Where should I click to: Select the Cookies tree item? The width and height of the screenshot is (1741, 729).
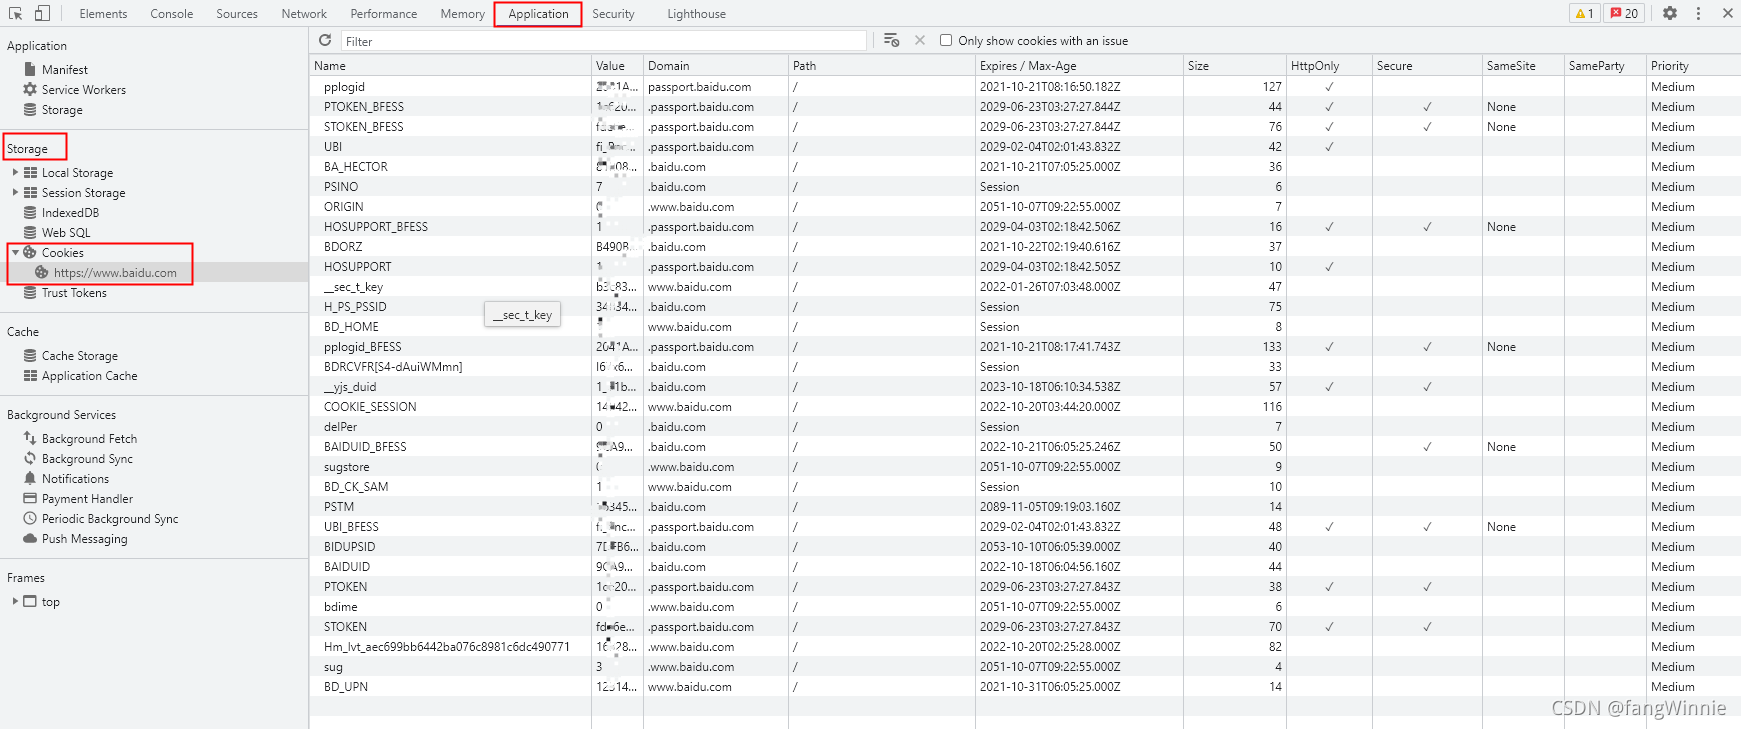tap(62, 253)
